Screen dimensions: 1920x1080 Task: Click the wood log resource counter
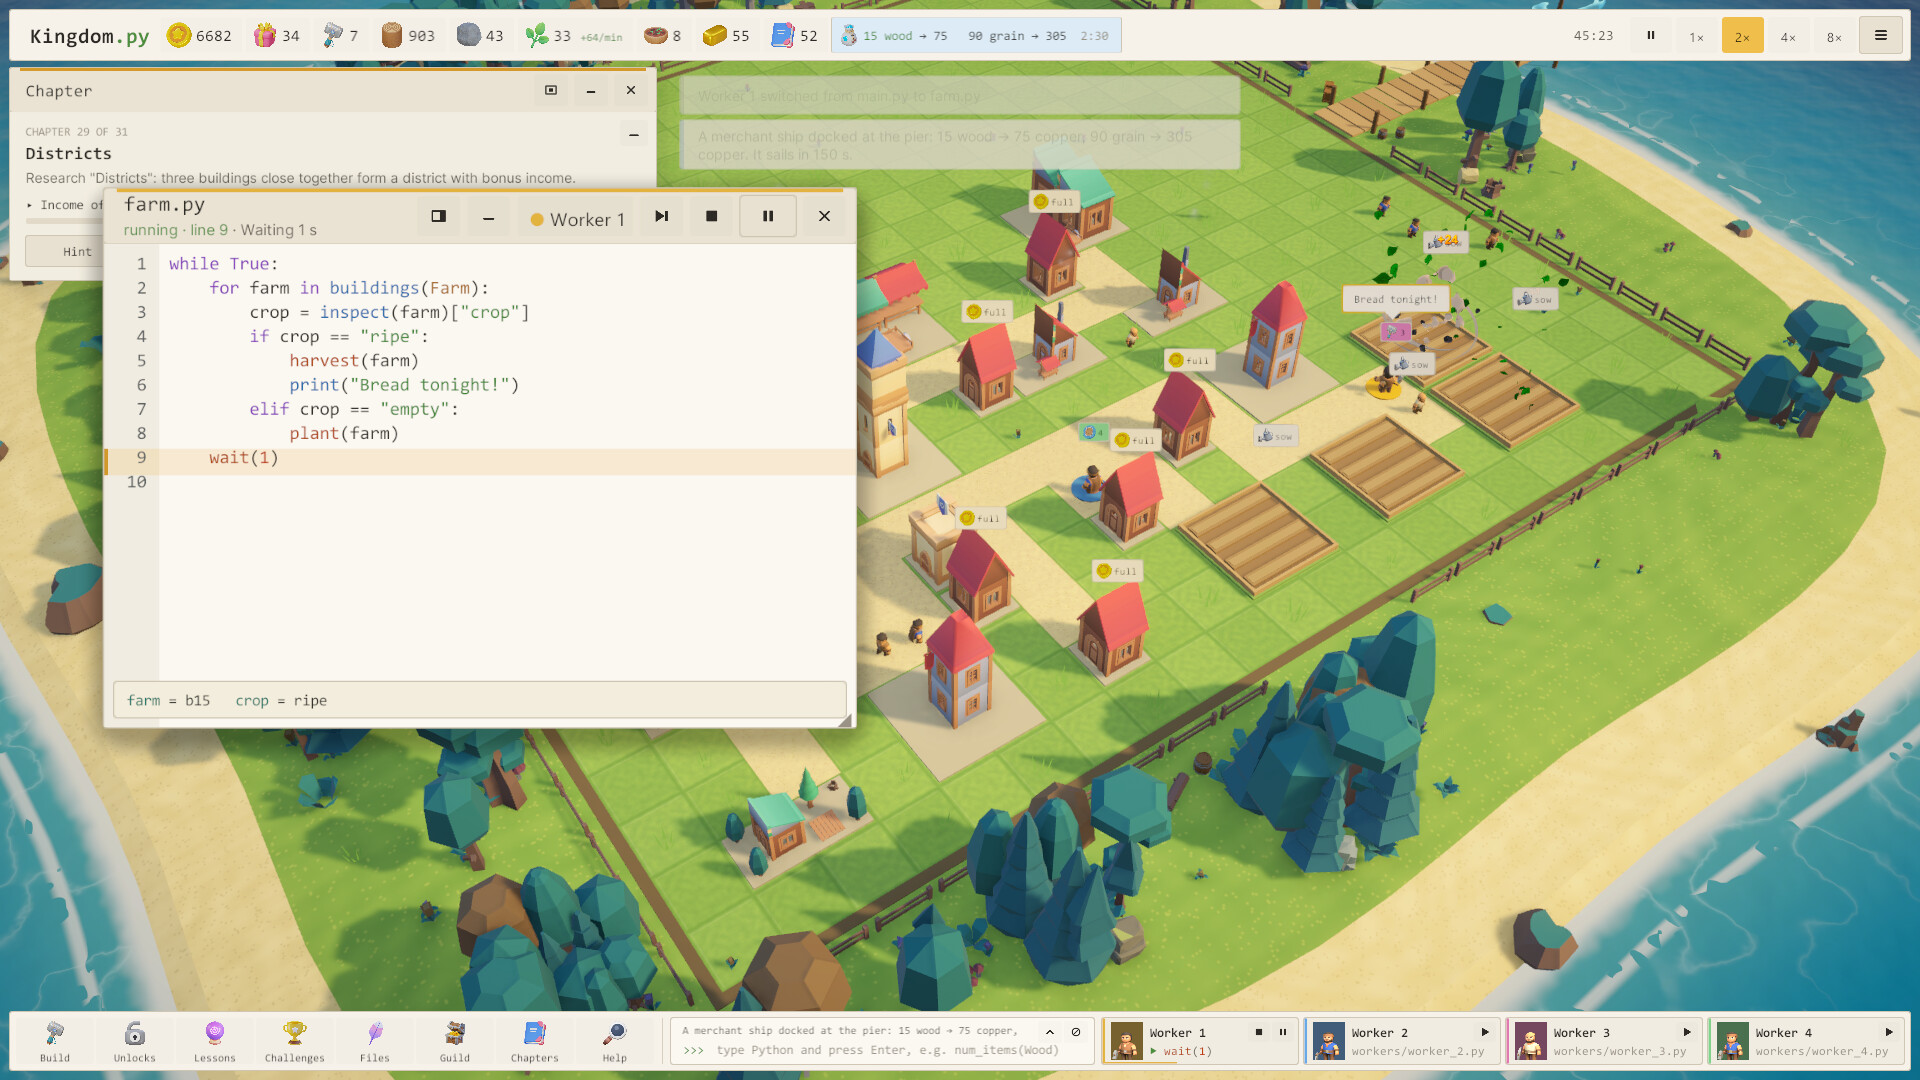point(409,36)
